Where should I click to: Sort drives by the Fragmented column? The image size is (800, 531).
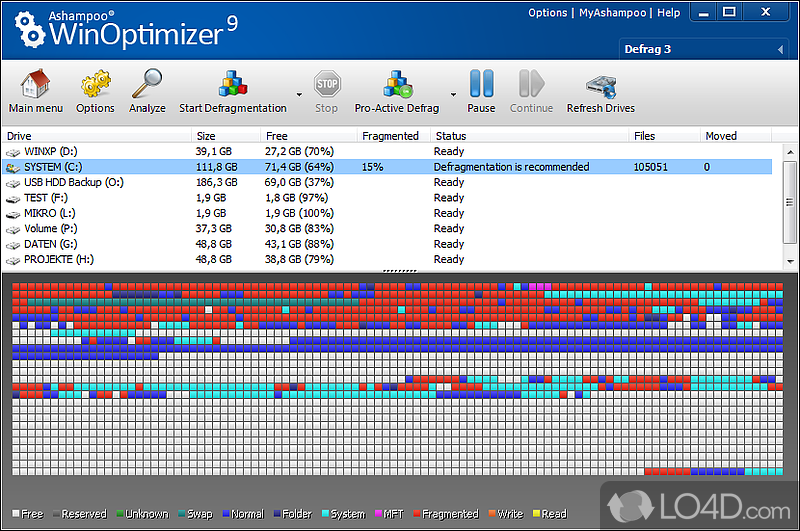pos(390,136)
